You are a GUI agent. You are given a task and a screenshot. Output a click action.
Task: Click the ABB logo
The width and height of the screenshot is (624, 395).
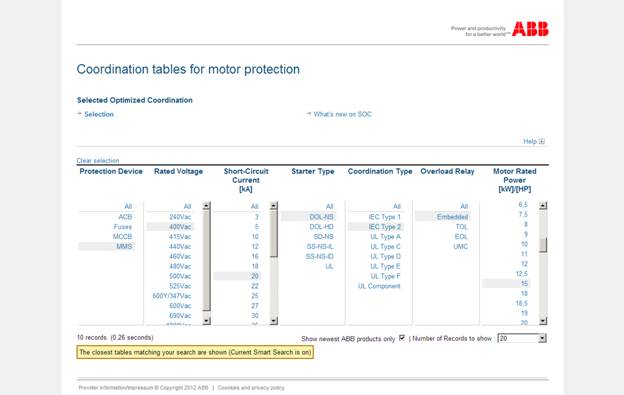(x=530, y=29)
